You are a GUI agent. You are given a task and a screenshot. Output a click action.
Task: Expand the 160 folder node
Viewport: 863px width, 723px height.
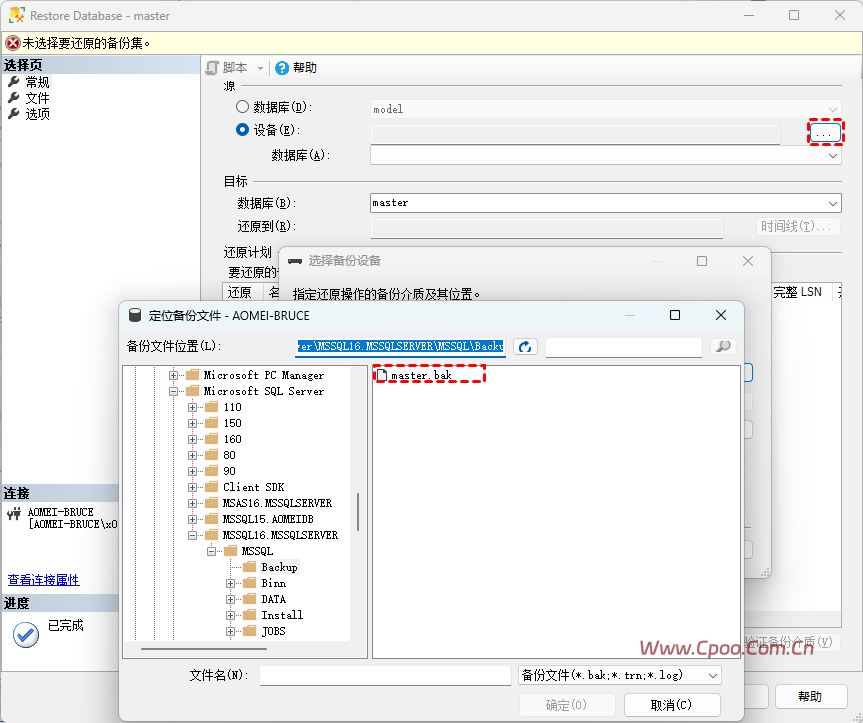pos(192,439)
